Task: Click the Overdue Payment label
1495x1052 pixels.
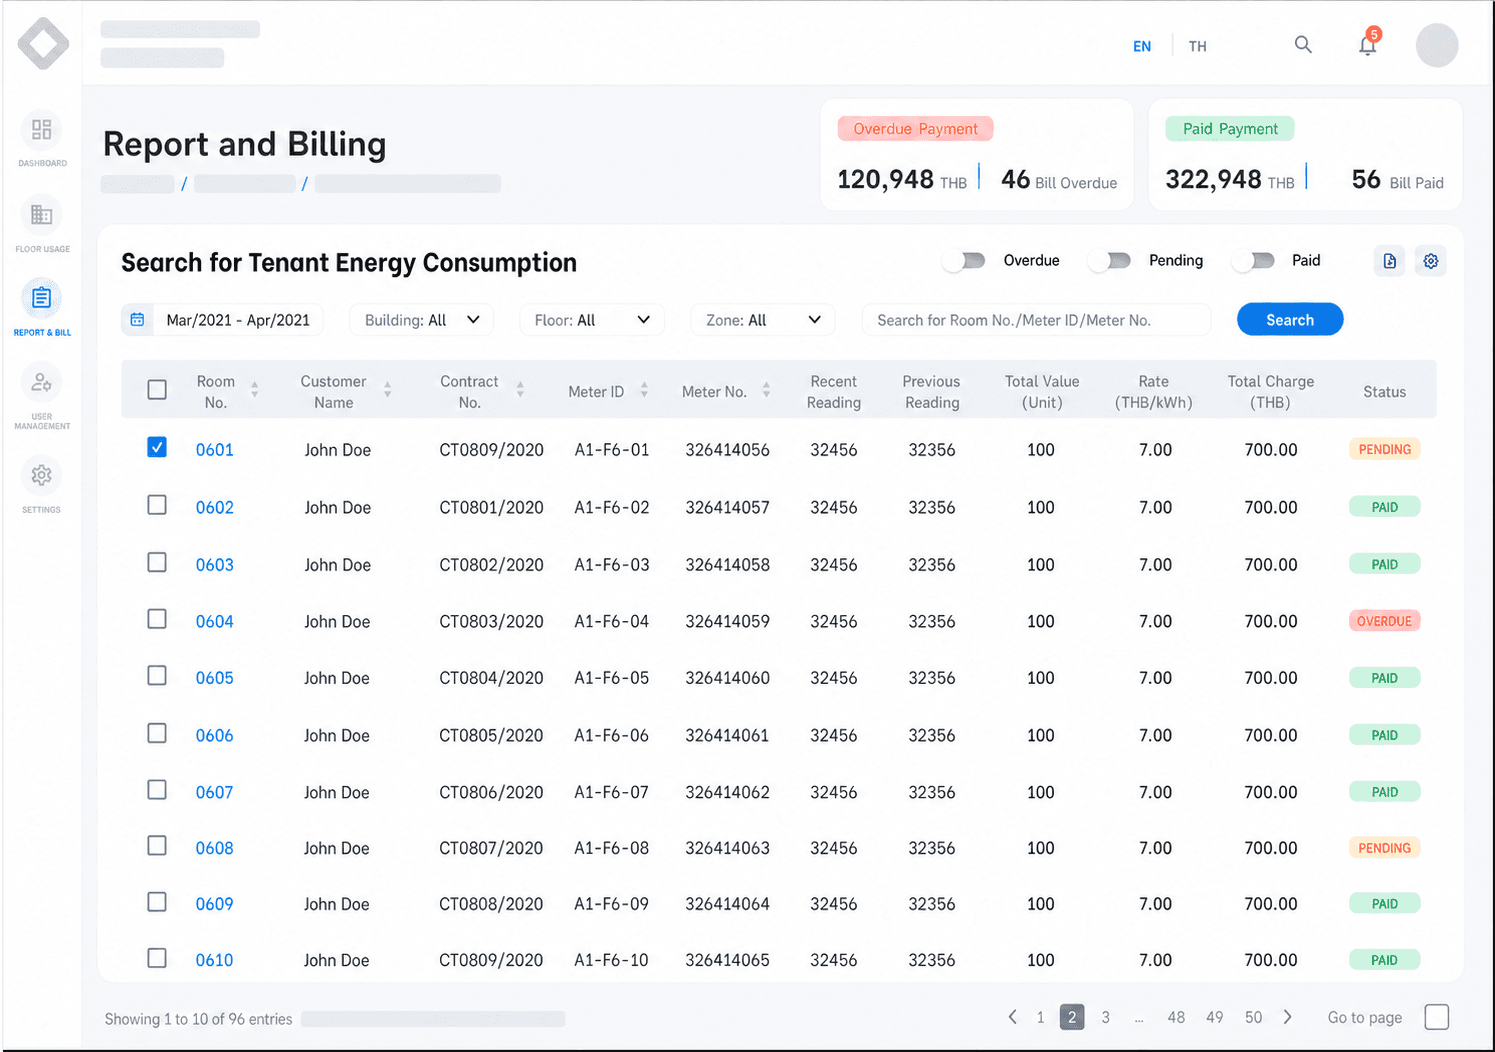Action: click(915, 129)
